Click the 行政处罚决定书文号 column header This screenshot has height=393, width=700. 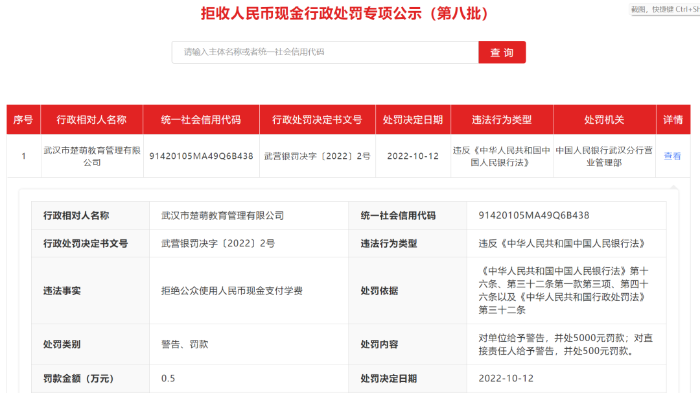pyautogui.click(x=317, y=119)
